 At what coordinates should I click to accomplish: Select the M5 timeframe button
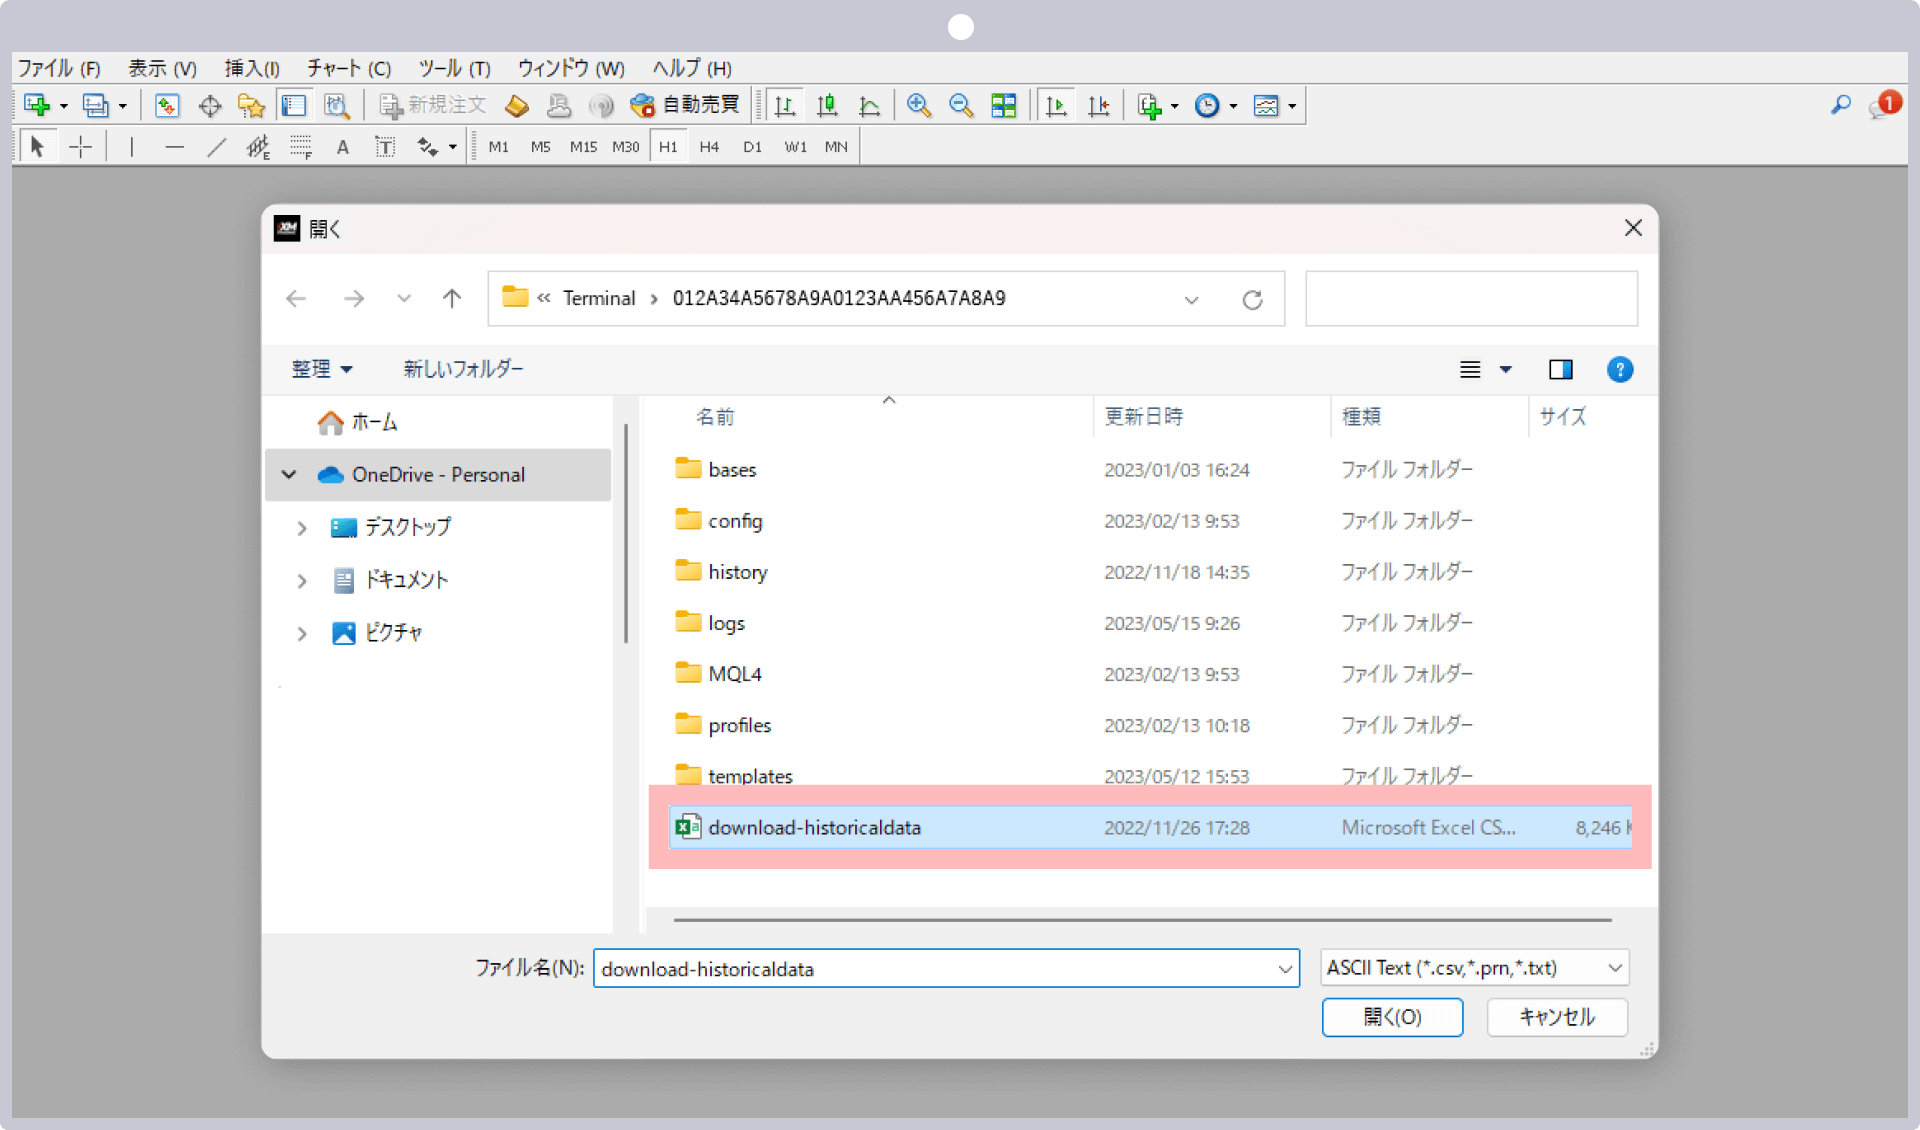coord(540,147)
